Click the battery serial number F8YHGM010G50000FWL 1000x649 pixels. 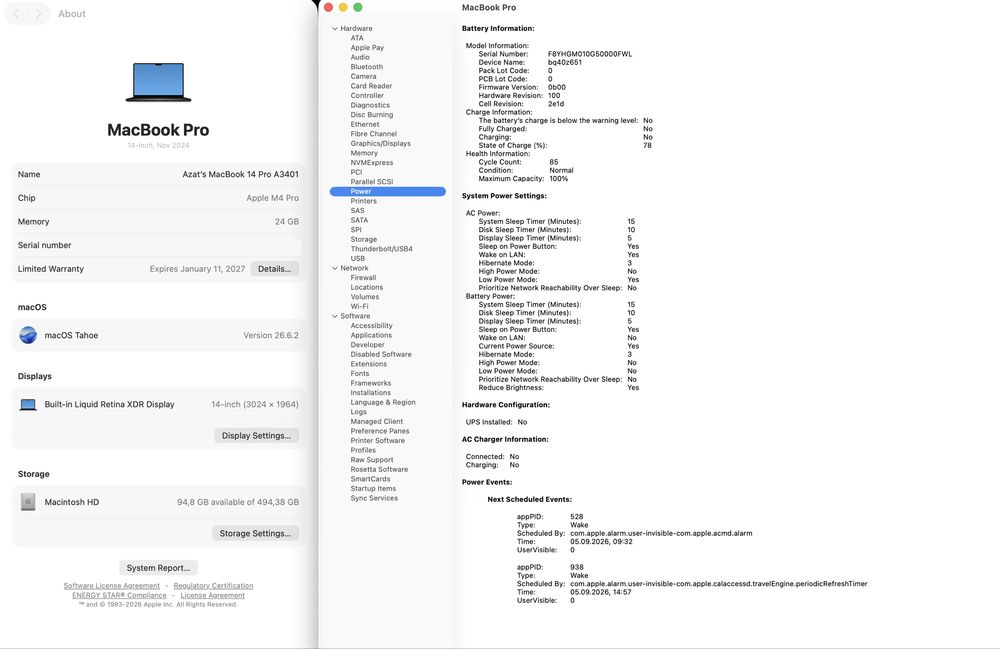[589, 54]
